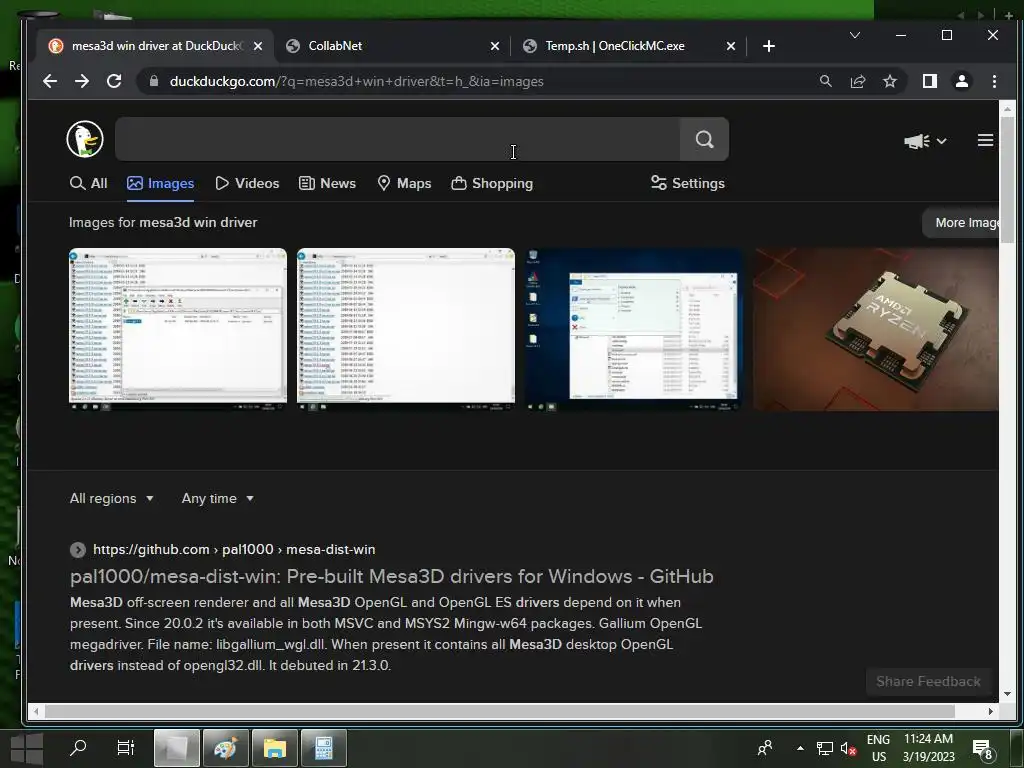
Task: Open the browser side panel
Action: tap(930, 81)
